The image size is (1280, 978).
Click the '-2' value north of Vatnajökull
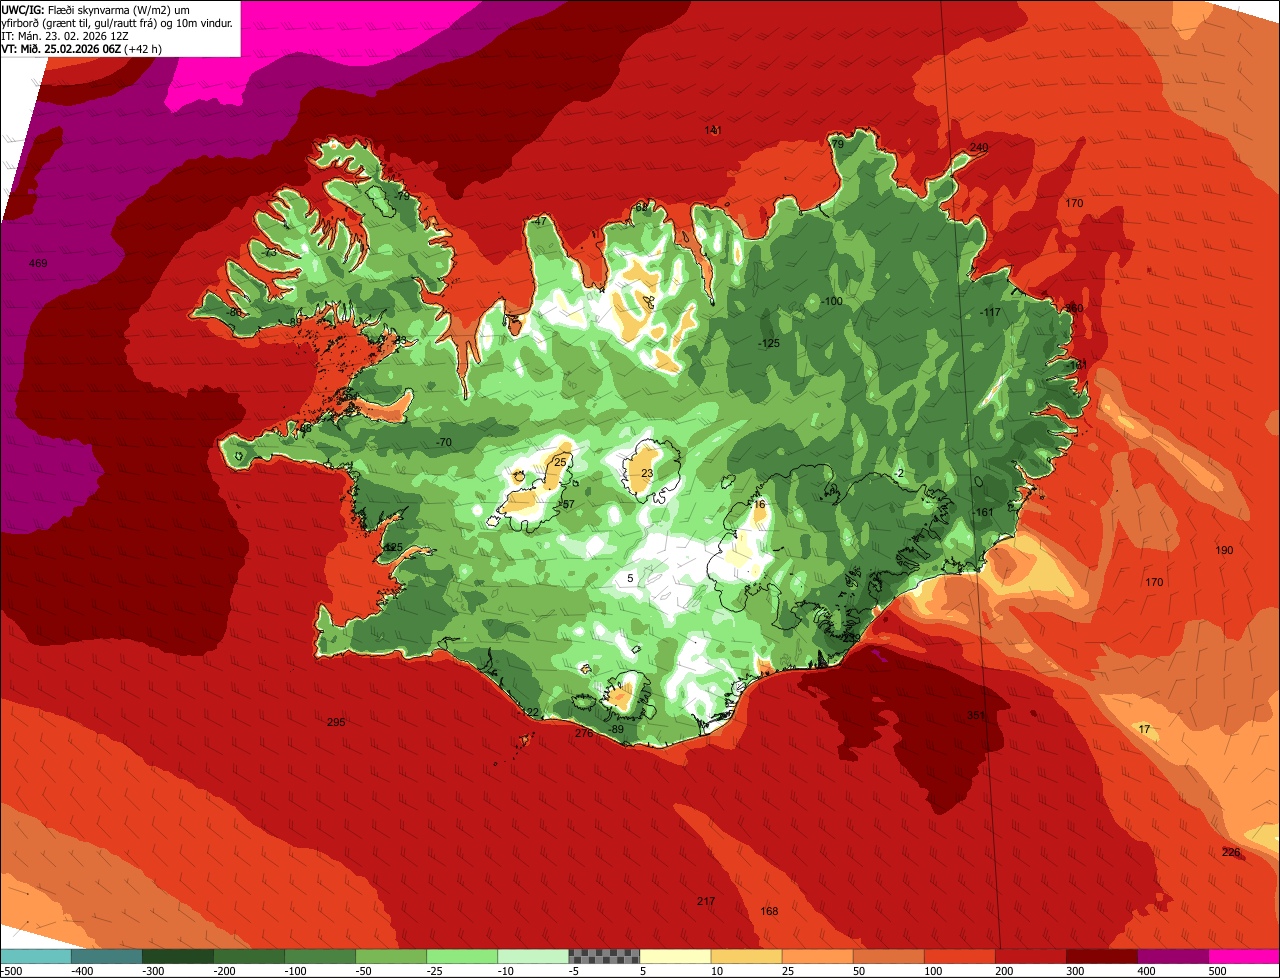tap(899, 474)
